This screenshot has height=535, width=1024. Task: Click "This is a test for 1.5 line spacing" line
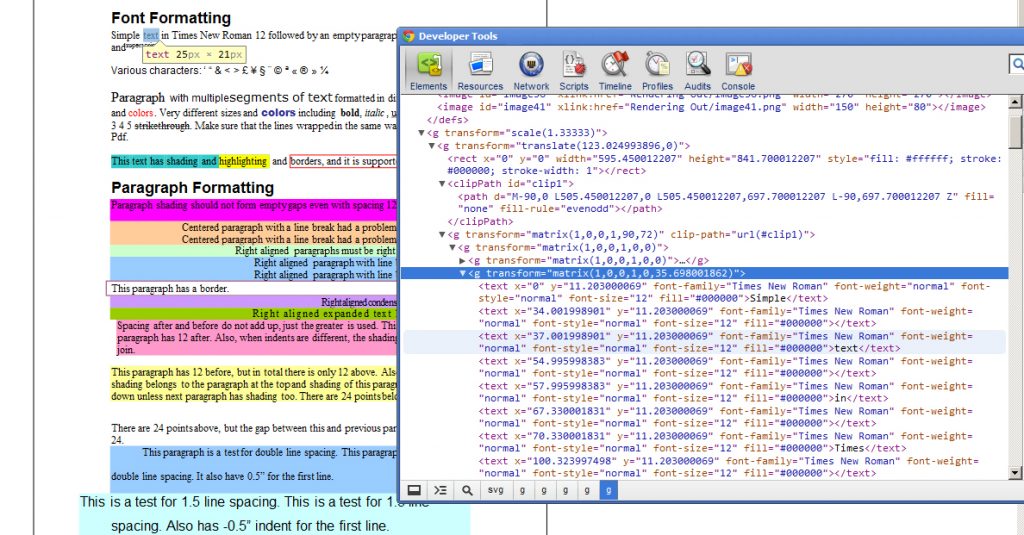point(255,502)
